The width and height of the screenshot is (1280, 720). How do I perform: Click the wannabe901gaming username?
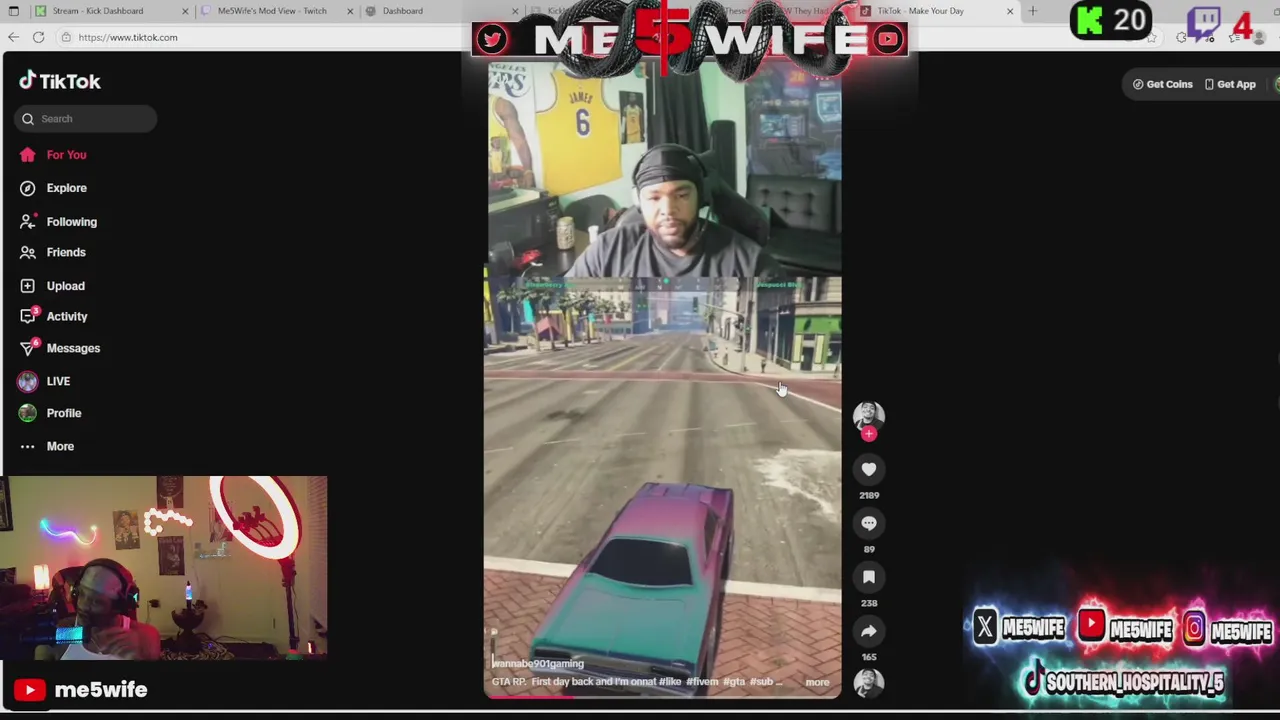(x=538, y=663)
